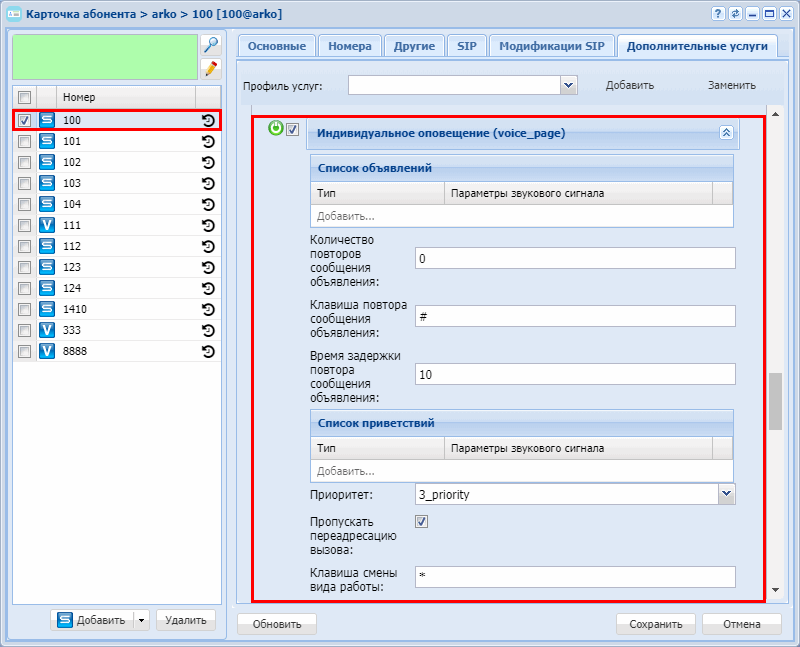Image resolution: width=800 pixels, height=647 pixels.
Task: Click the pencil edit icon
Action: [x=210, y=68]
